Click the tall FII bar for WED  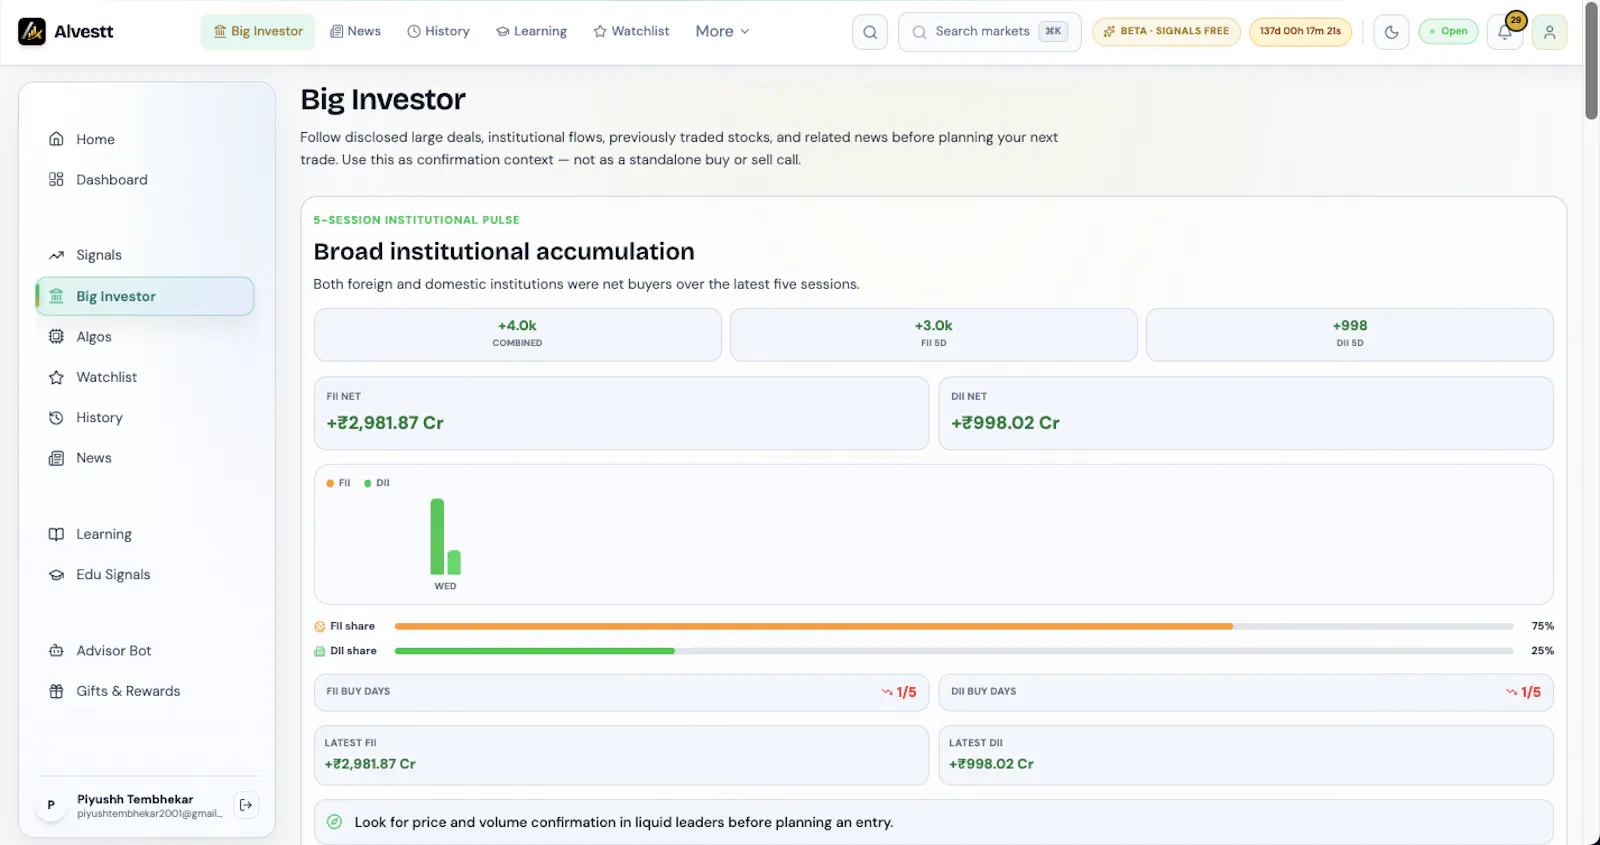[437, 537]
